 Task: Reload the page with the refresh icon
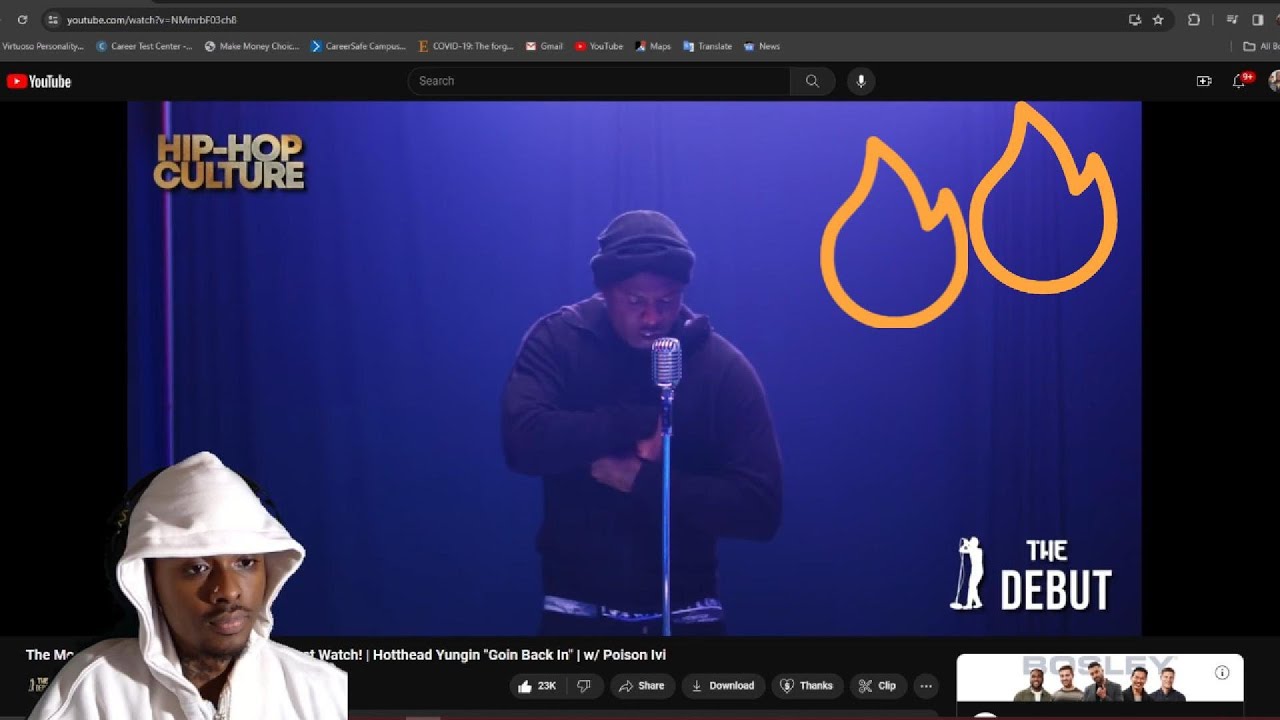[22, 19]
